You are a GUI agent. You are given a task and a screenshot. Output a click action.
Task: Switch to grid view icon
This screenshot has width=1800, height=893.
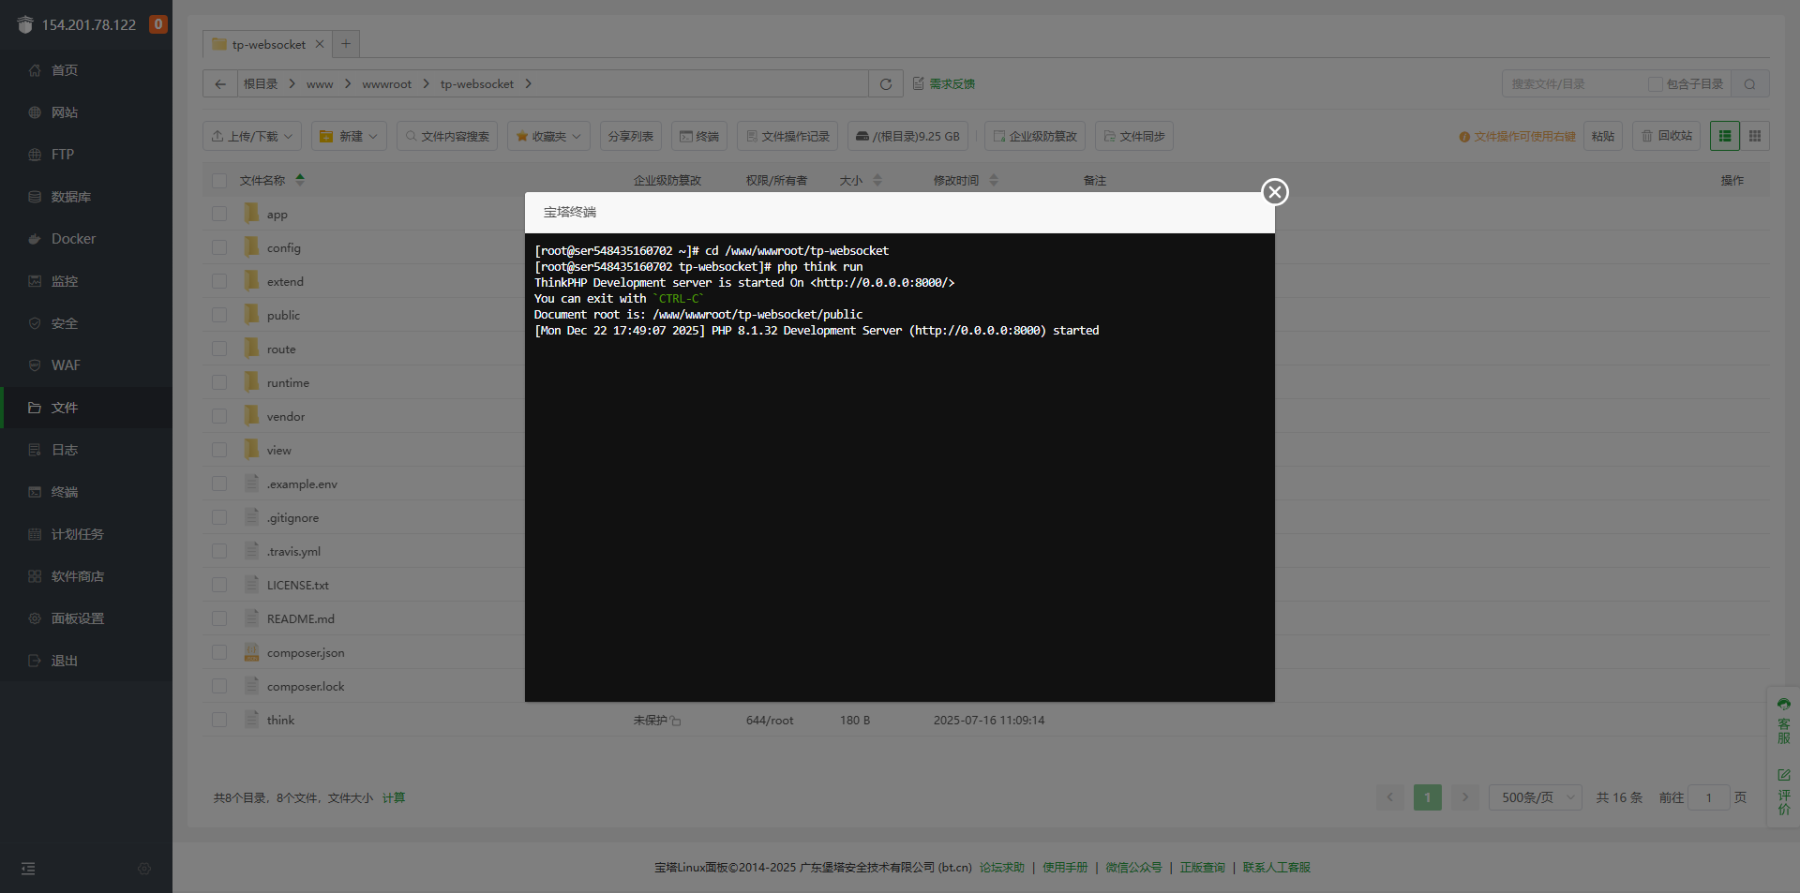(1755, 136)
